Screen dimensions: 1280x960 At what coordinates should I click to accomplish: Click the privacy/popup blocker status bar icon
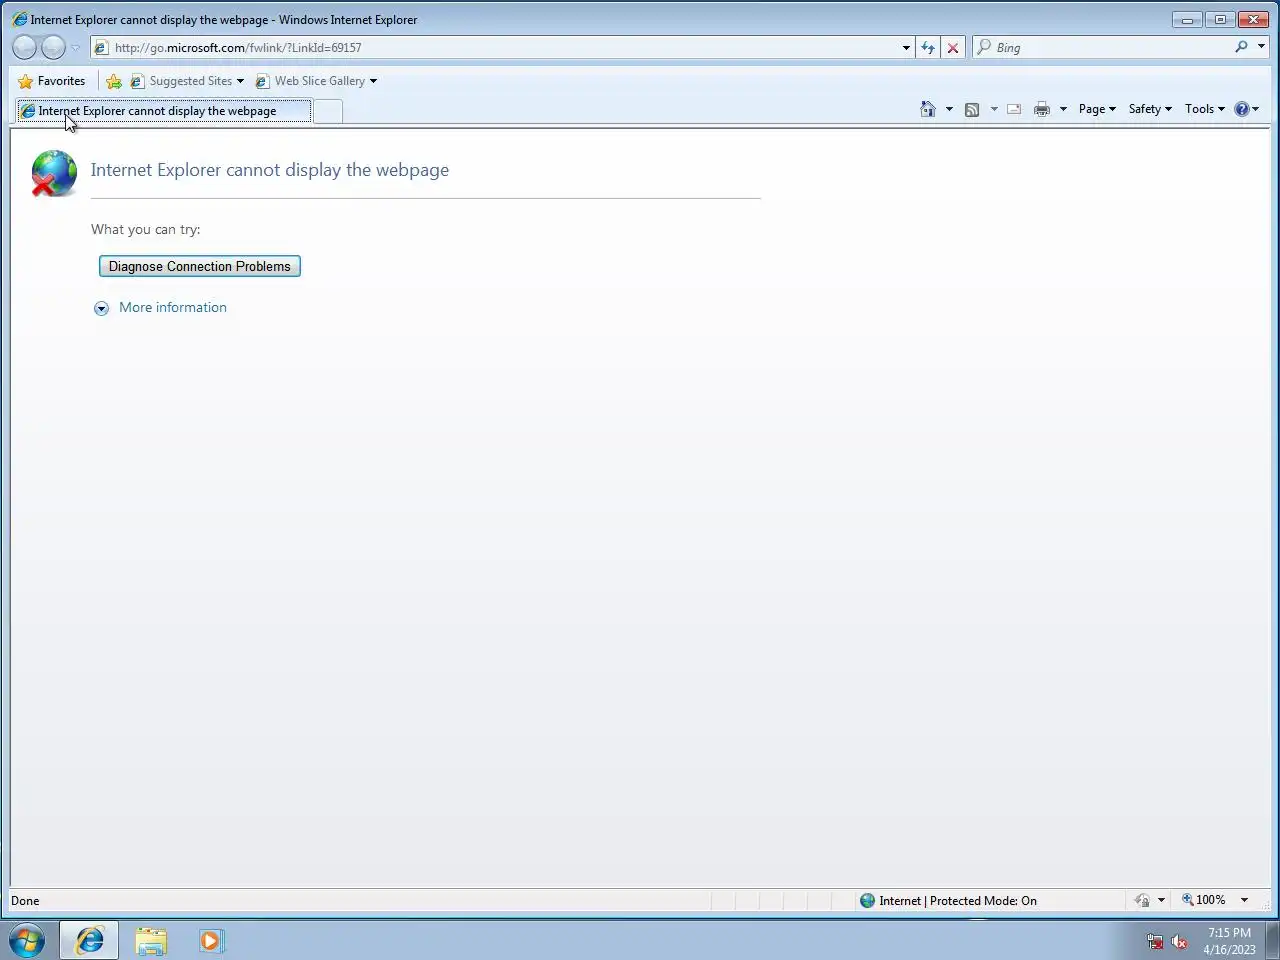point(1142,900)
